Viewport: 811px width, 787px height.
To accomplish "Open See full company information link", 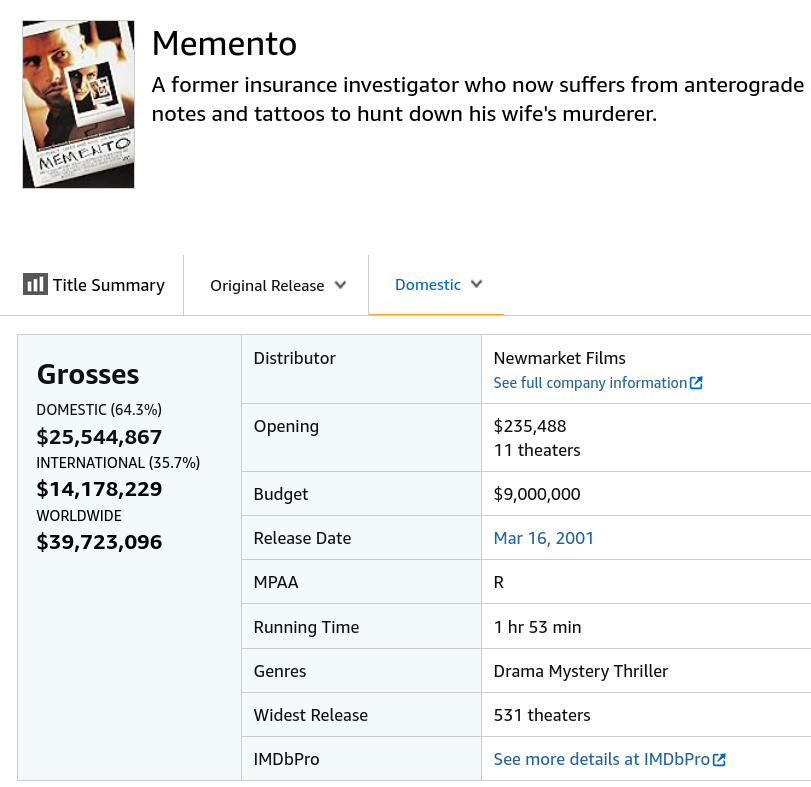I will (x=590, y=383).
